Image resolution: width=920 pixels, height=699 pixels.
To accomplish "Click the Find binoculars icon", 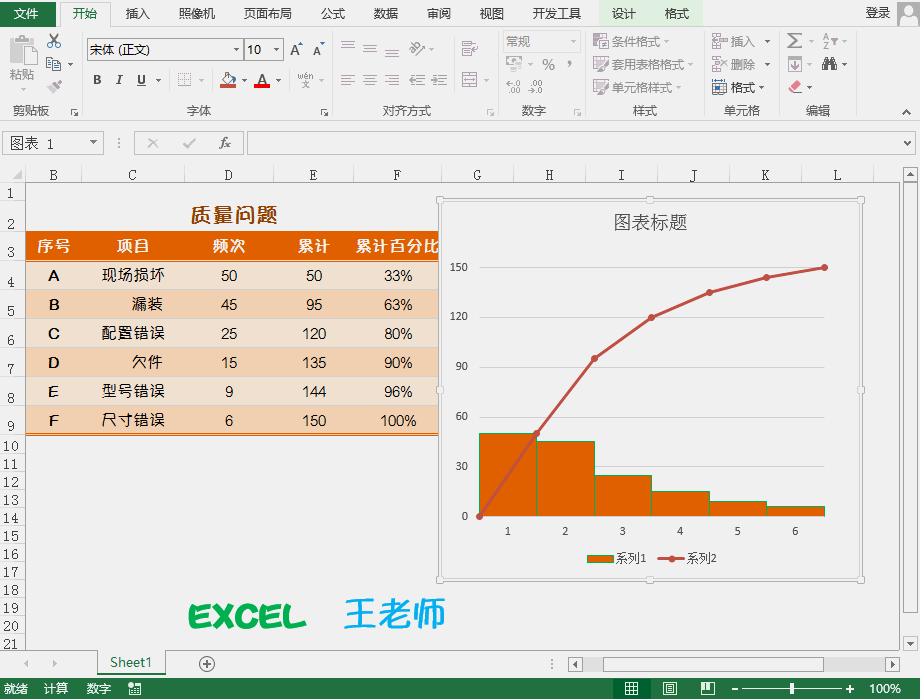I will (830, 64).
